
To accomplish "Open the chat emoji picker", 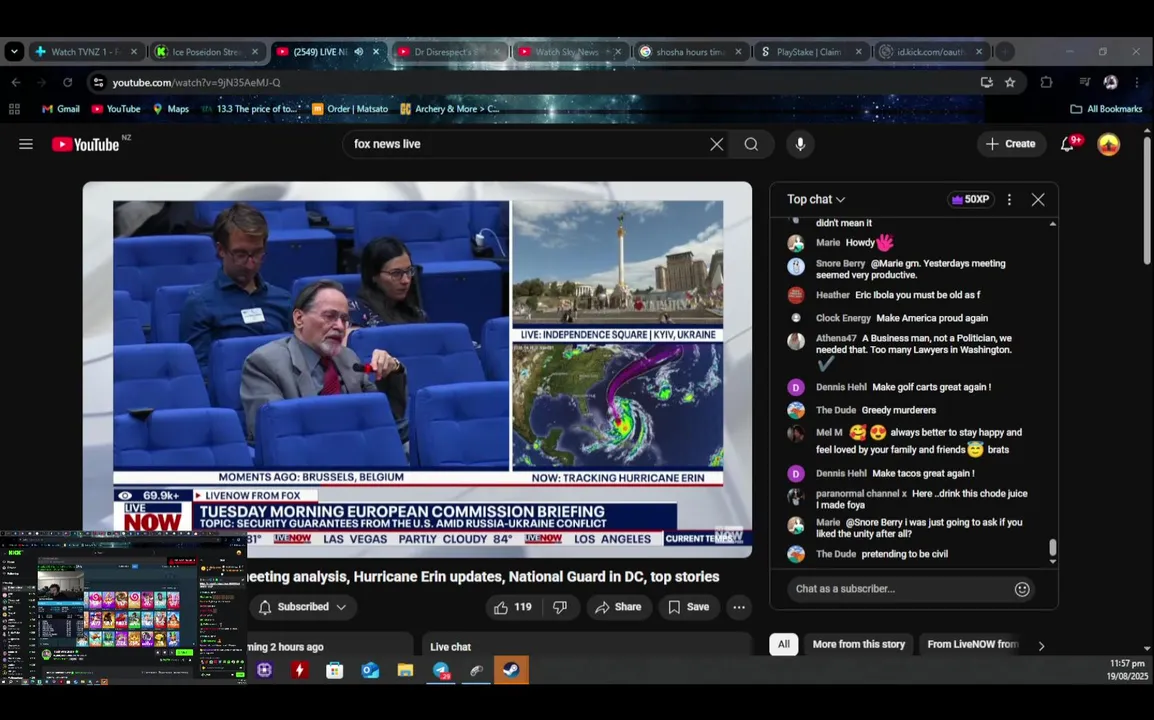I will point(1022,589).
